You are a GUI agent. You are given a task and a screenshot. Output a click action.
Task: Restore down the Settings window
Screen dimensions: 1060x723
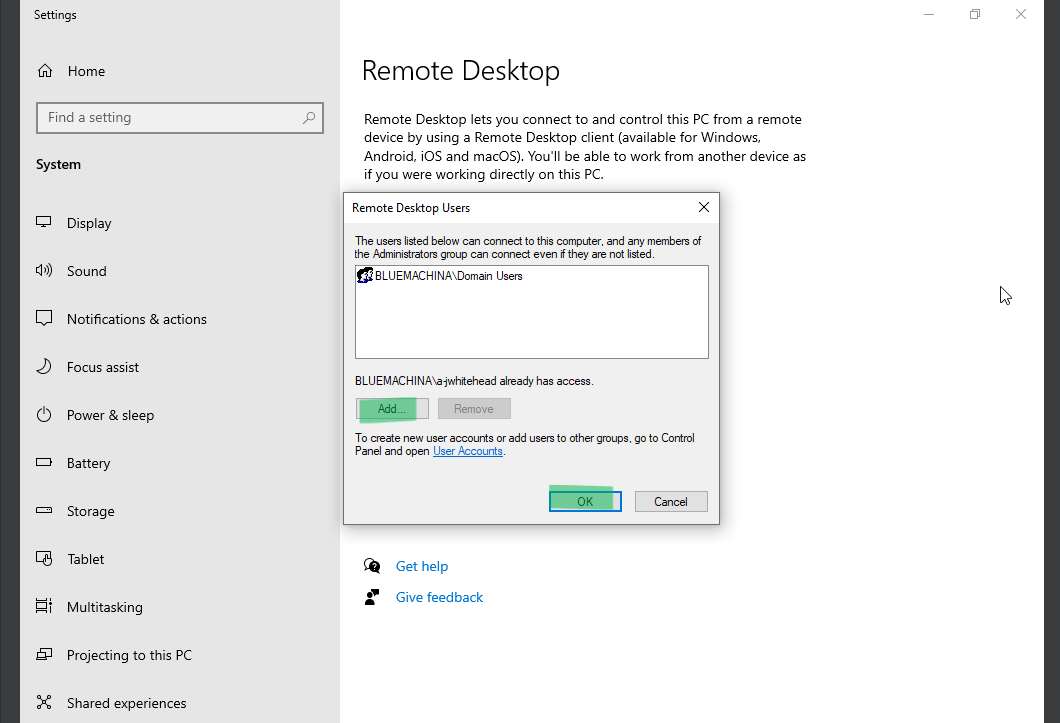point(975,14)
